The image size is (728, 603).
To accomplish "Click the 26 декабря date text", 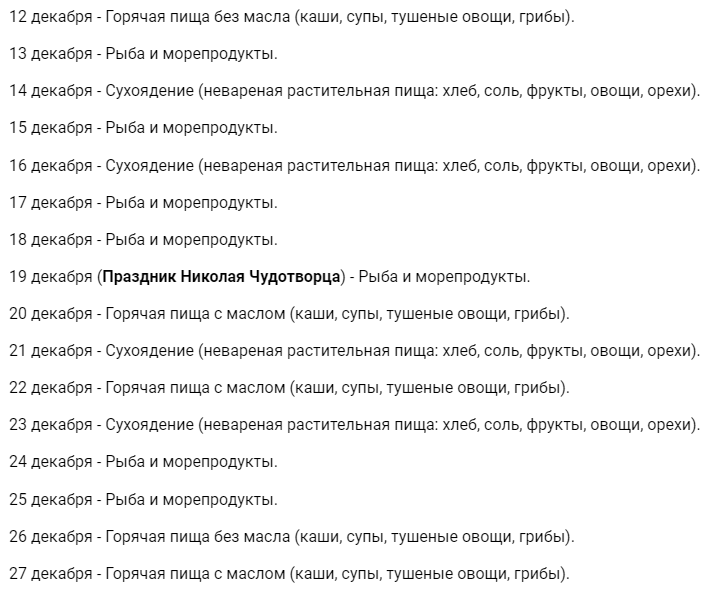I will (x=51, y=537).
